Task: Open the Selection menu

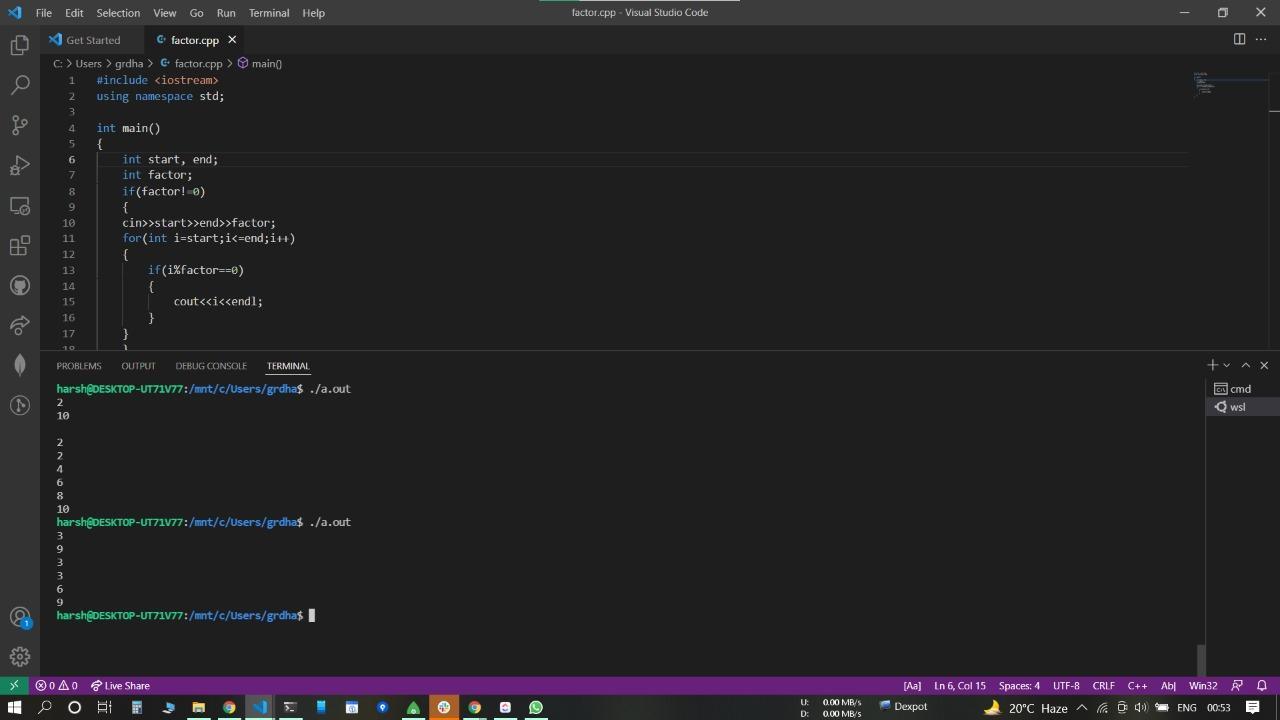Action: coord(118,13)
